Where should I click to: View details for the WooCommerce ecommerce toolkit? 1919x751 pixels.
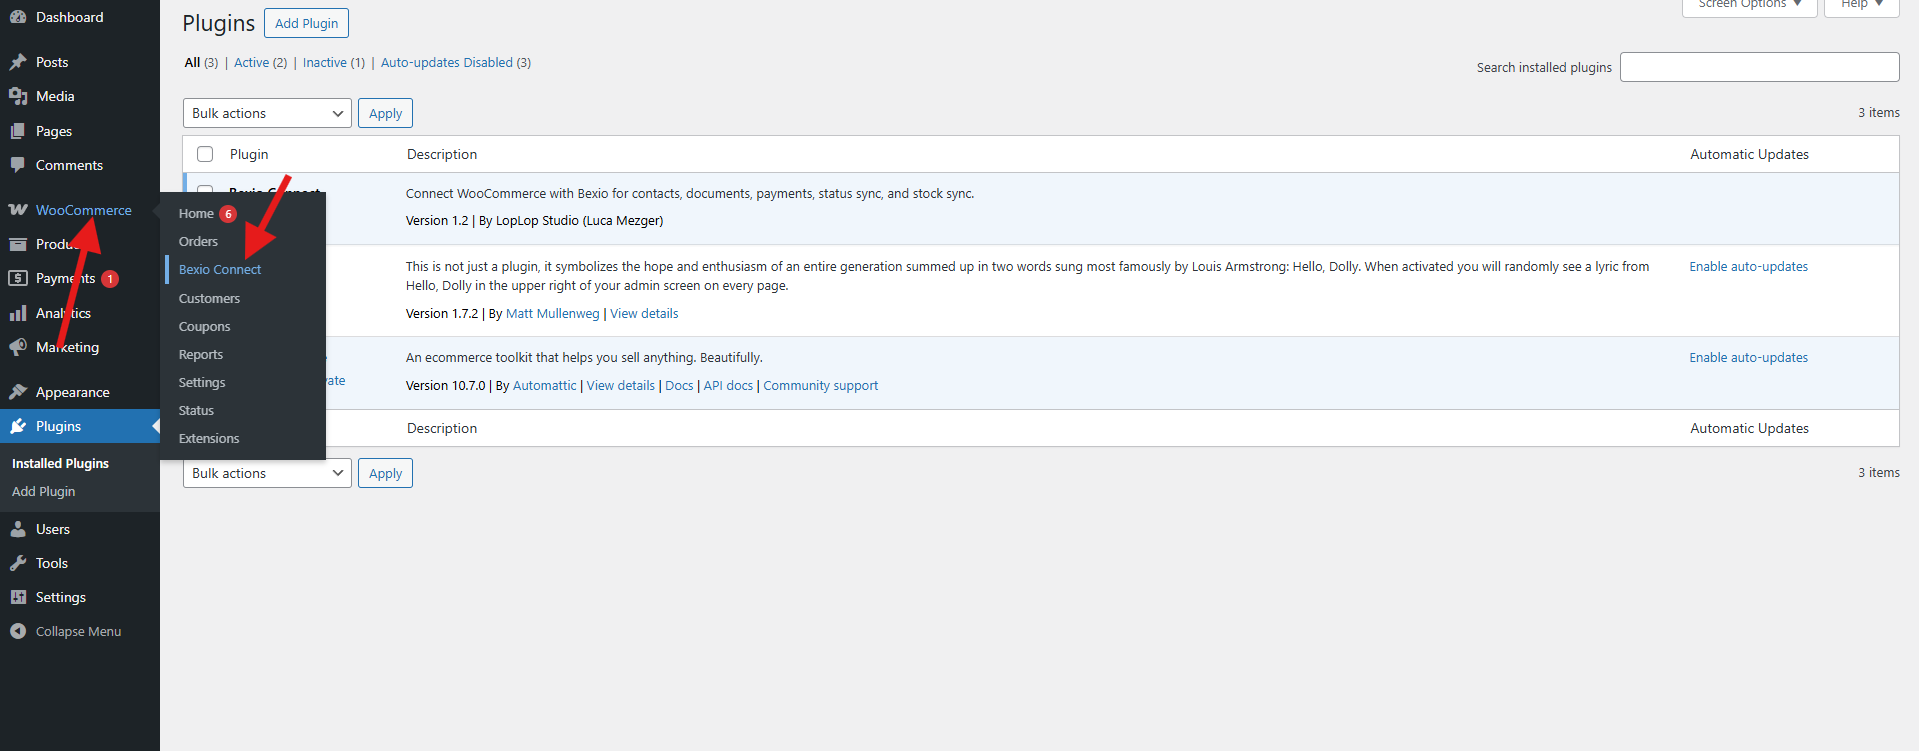(621, 386)
